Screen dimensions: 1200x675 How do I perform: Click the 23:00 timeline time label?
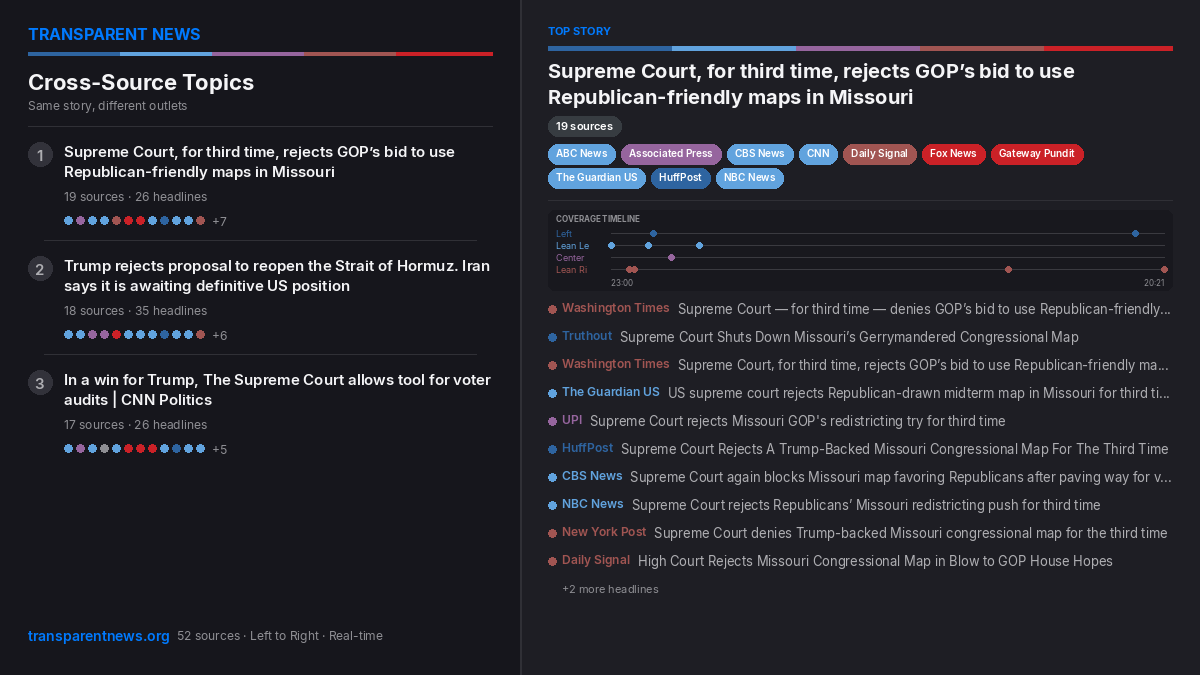[x=622, y=283]
